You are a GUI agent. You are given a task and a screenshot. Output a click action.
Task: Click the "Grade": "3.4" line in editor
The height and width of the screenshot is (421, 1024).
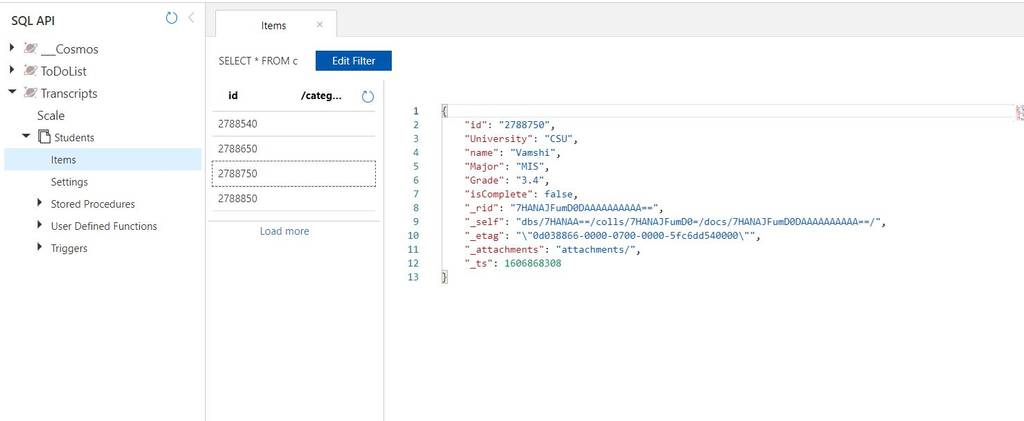[507, 180]
